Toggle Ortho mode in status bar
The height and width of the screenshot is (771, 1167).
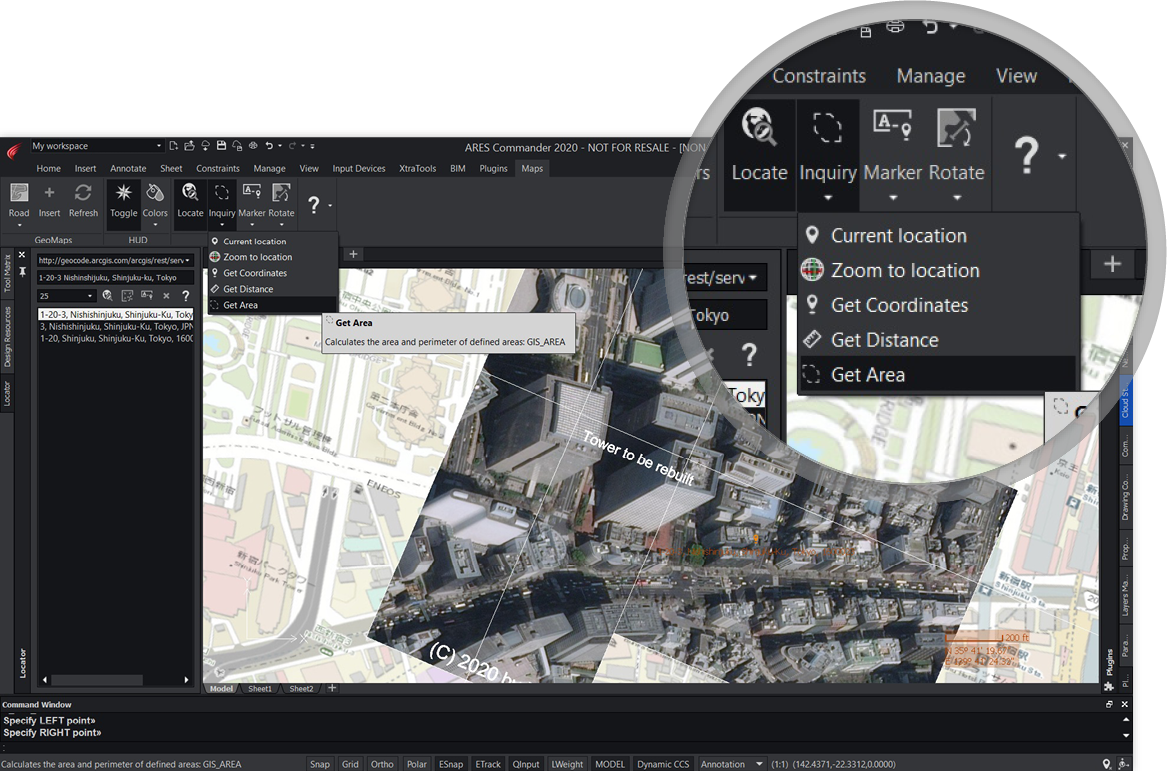(x=382, y=764)
